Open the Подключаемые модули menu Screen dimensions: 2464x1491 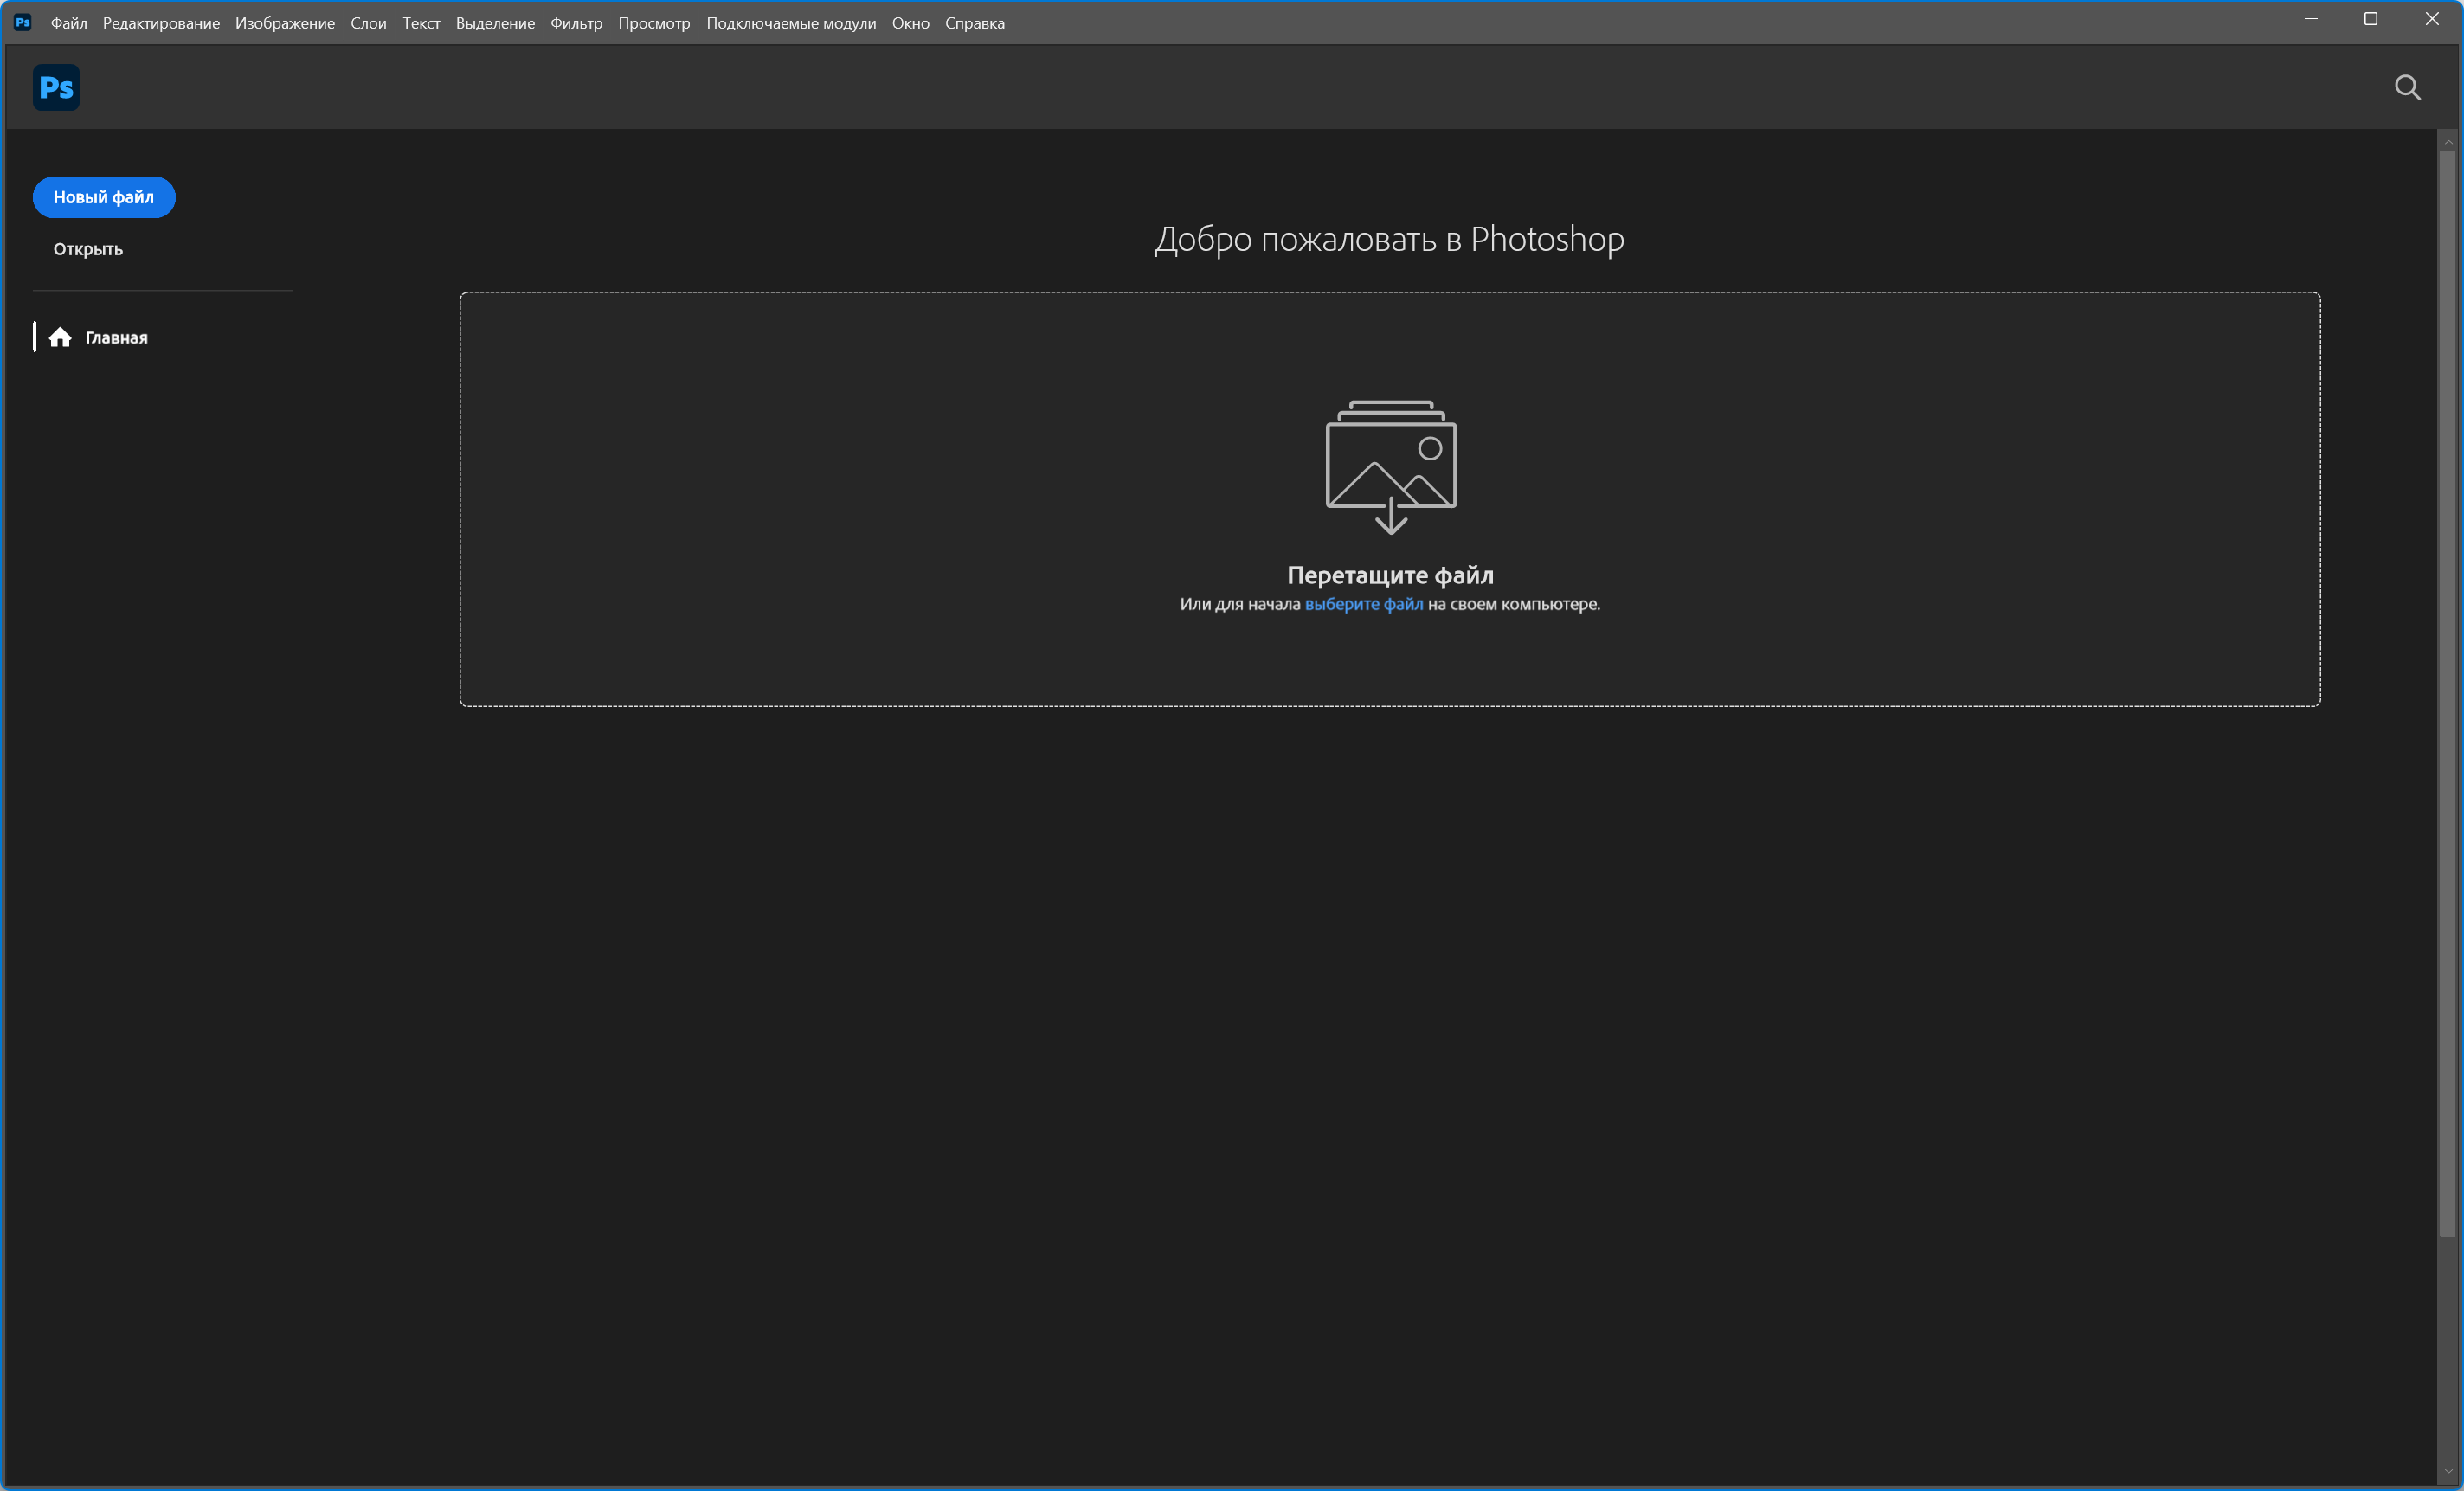pos(791,23)
